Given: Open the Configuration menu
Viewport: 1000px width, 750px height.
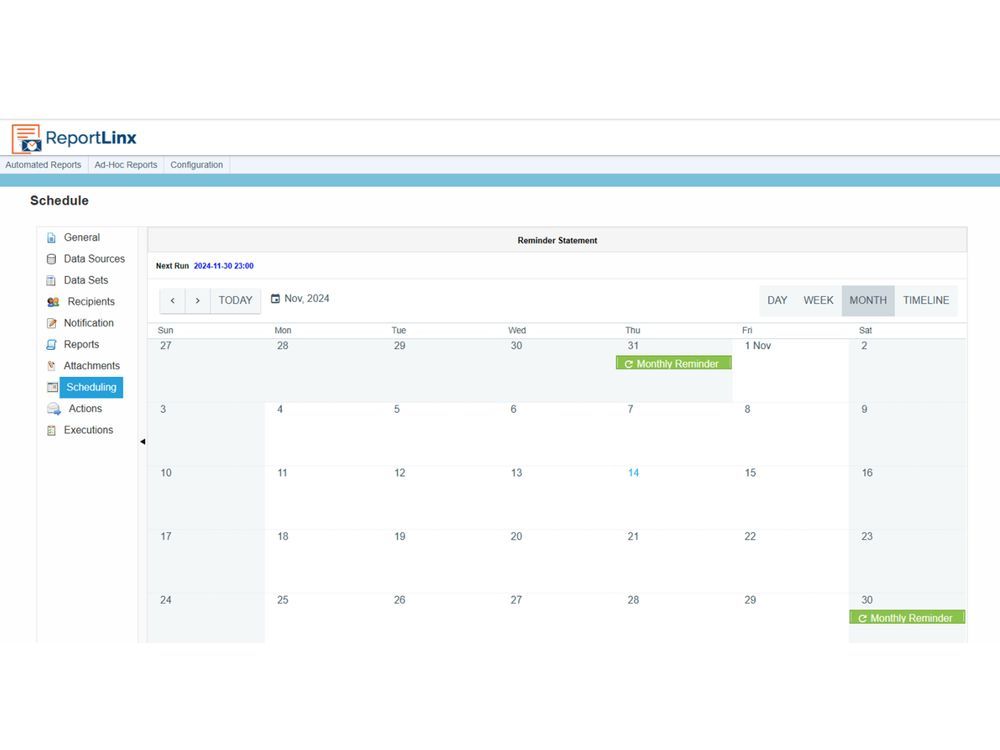Looking at the screenshot, I should click(196, 165).
